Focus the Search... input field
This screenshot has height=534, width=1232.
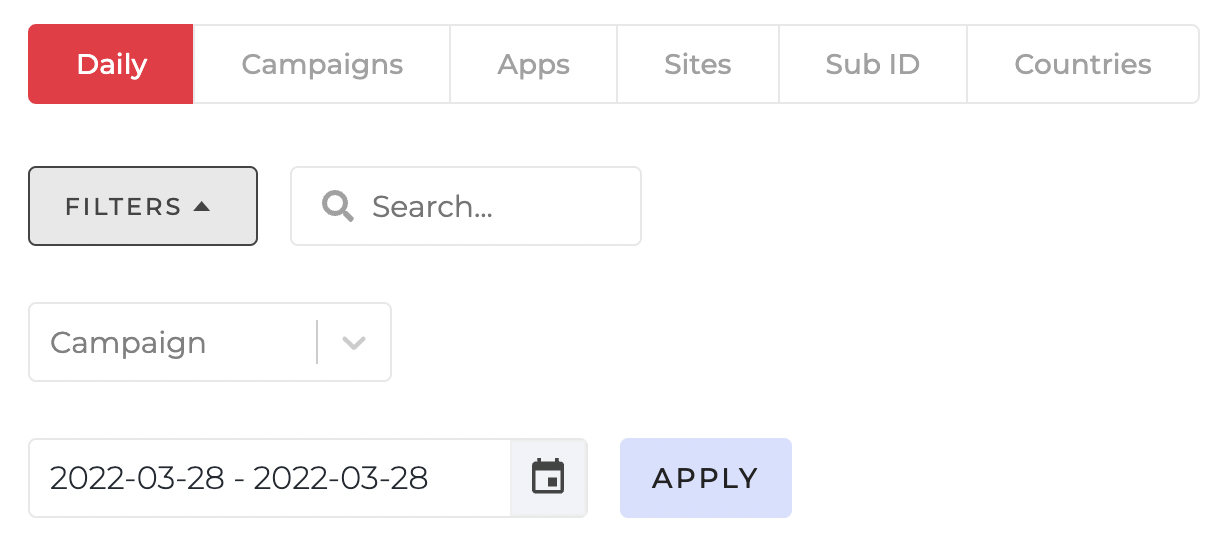466,206
